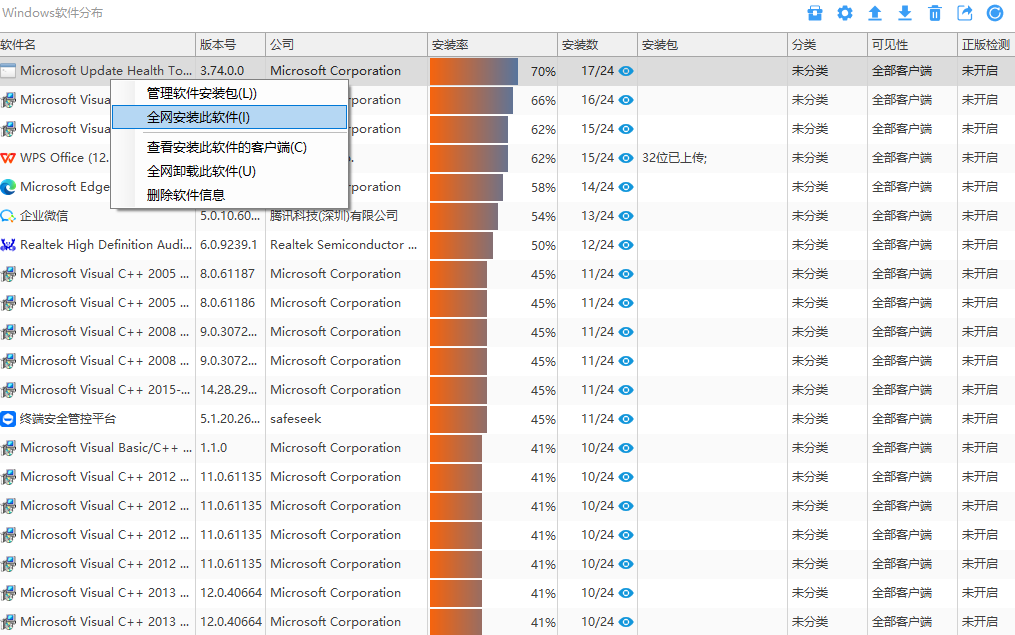Screen dimensions: 1015x635
Task: Sort by the 公司 column header
Action: (346, 45)
